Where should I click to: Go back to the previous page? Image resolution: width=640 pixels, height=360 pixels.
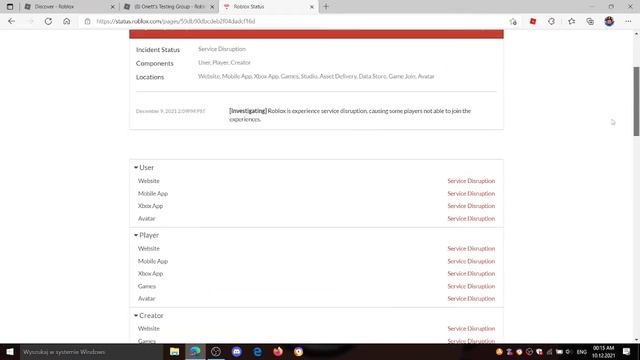click(x=11, y=21)
